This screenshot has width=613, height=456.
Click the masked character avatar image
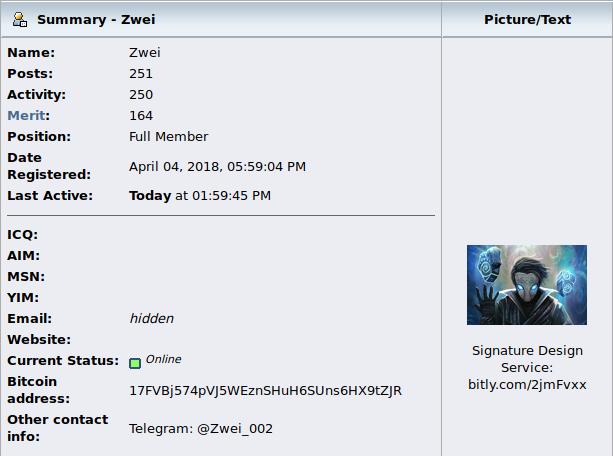527,285
